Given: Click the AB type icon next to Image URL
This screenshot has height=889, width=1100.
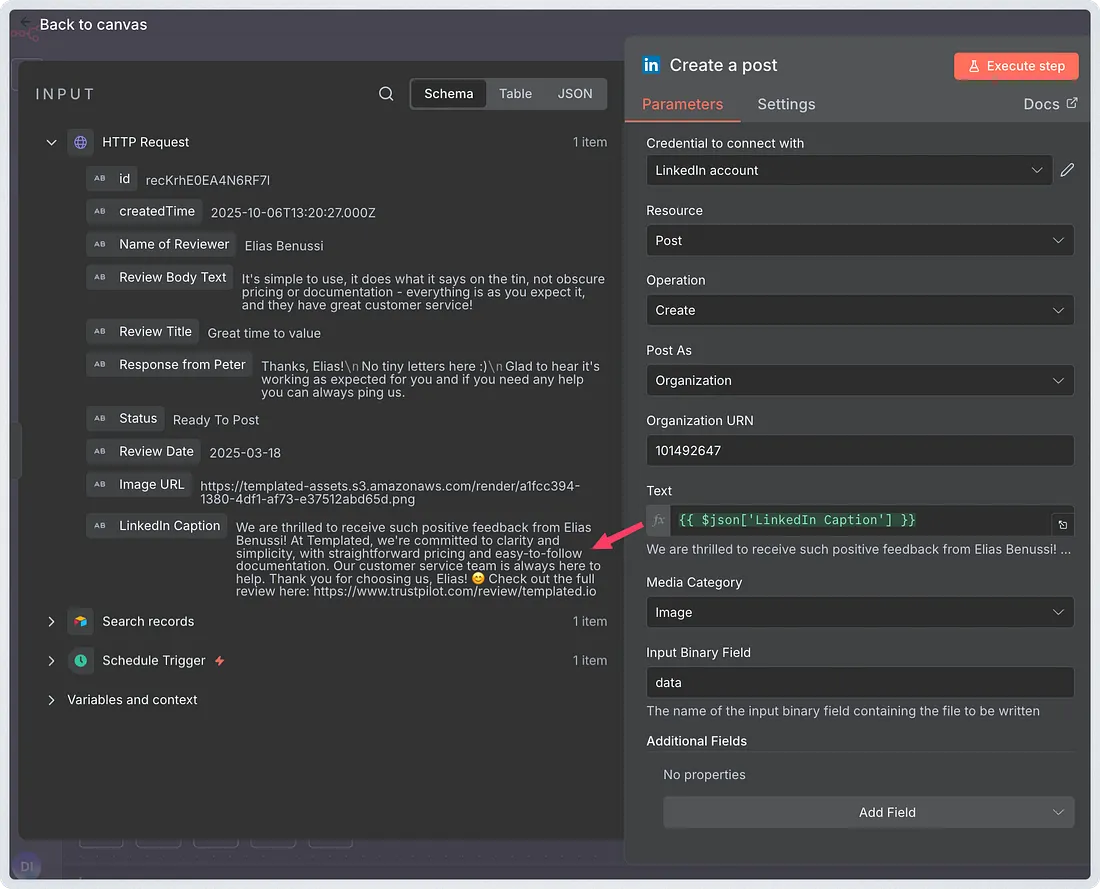Looking at the screenshot, I should point(100,484).
